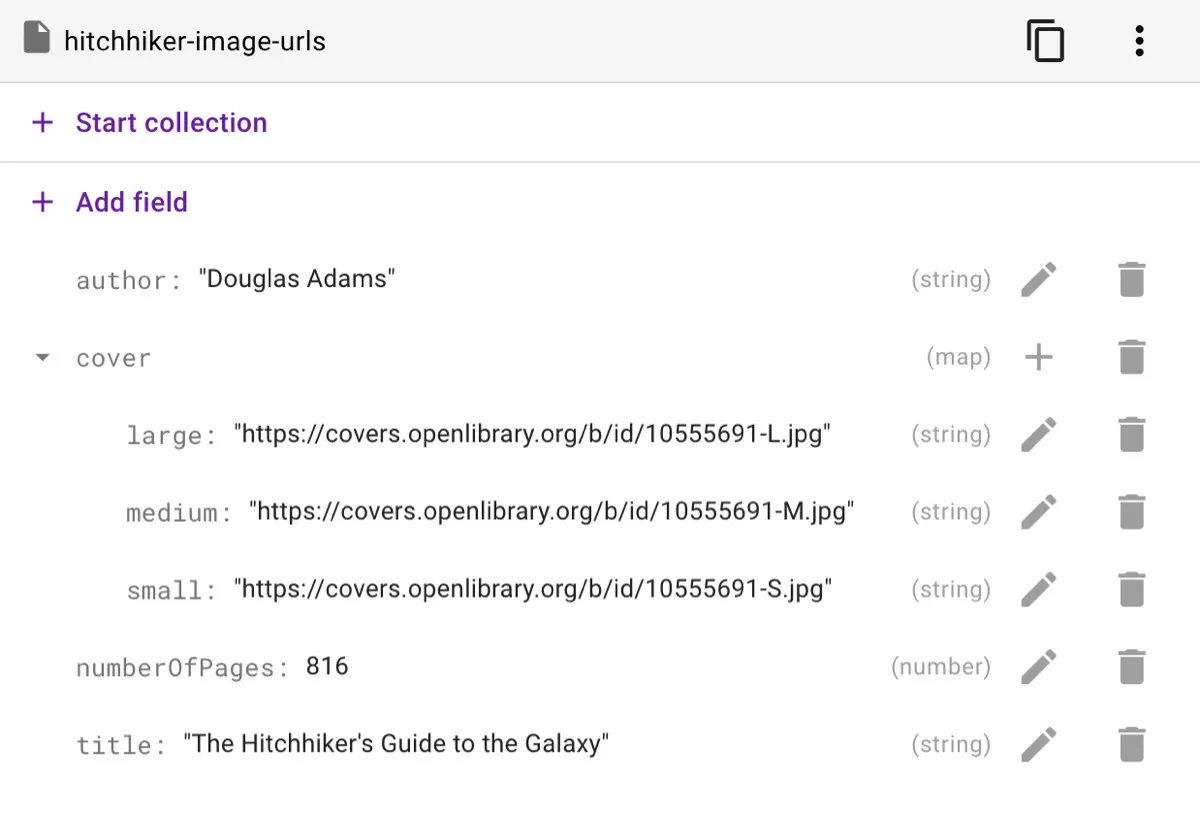Delete the numberOfPages field
Viewport: 1200px width, 813px height.
coord(1131,666)
